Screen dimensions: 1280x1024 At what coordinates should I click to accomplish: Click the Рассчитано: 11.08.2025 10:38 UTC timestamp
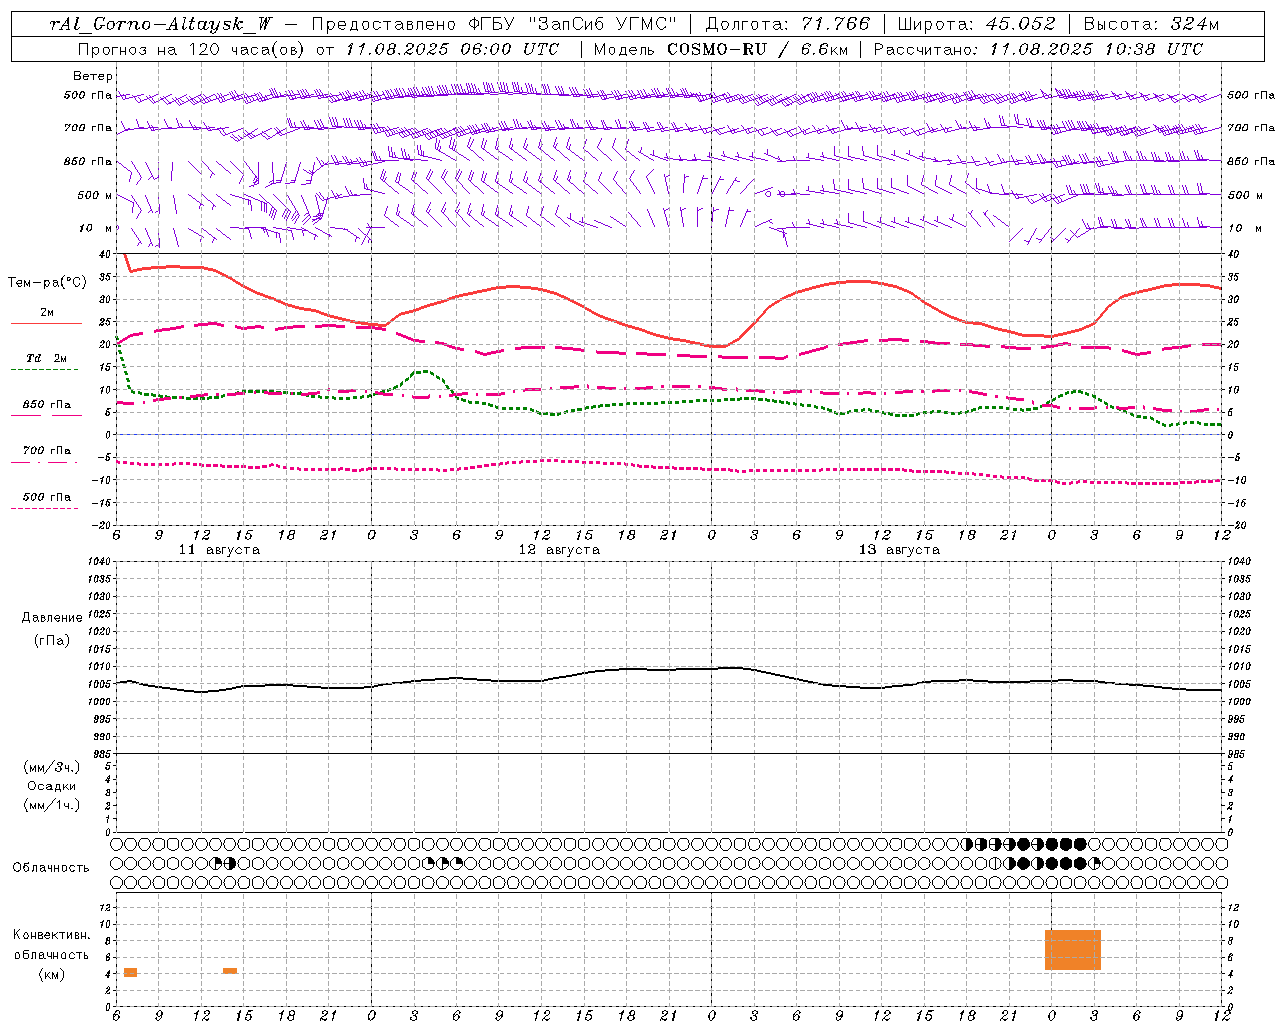tap(1038, 49)
